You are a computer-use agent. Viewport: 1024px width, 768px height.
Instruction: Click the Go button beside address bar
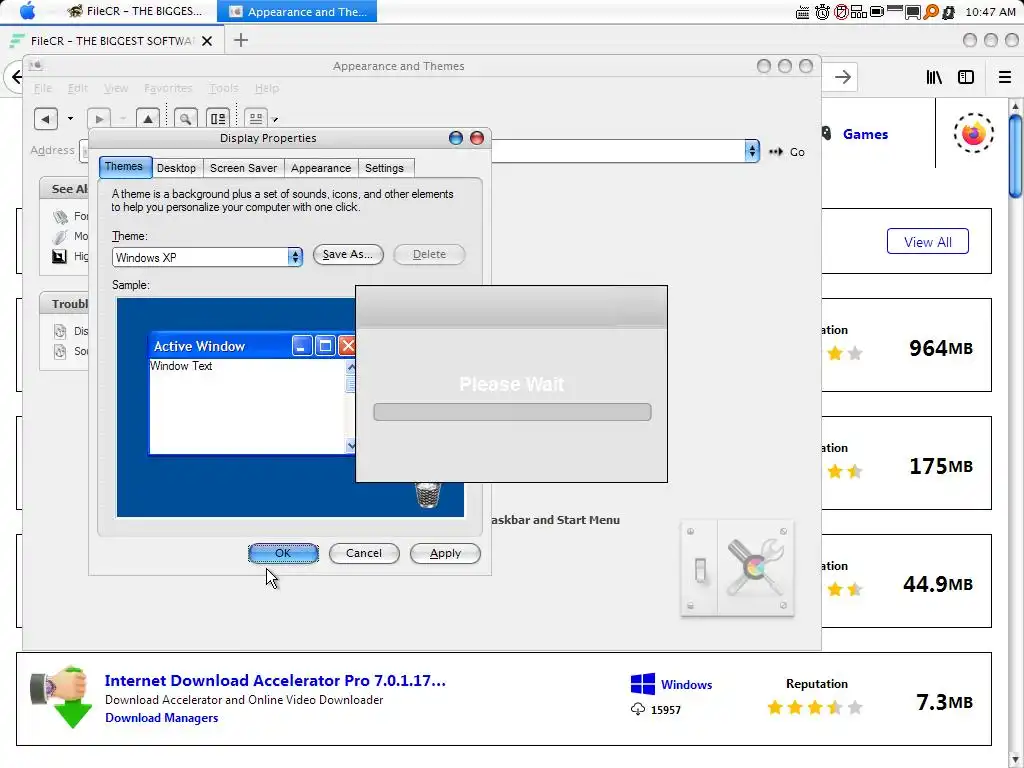(787, 152)
